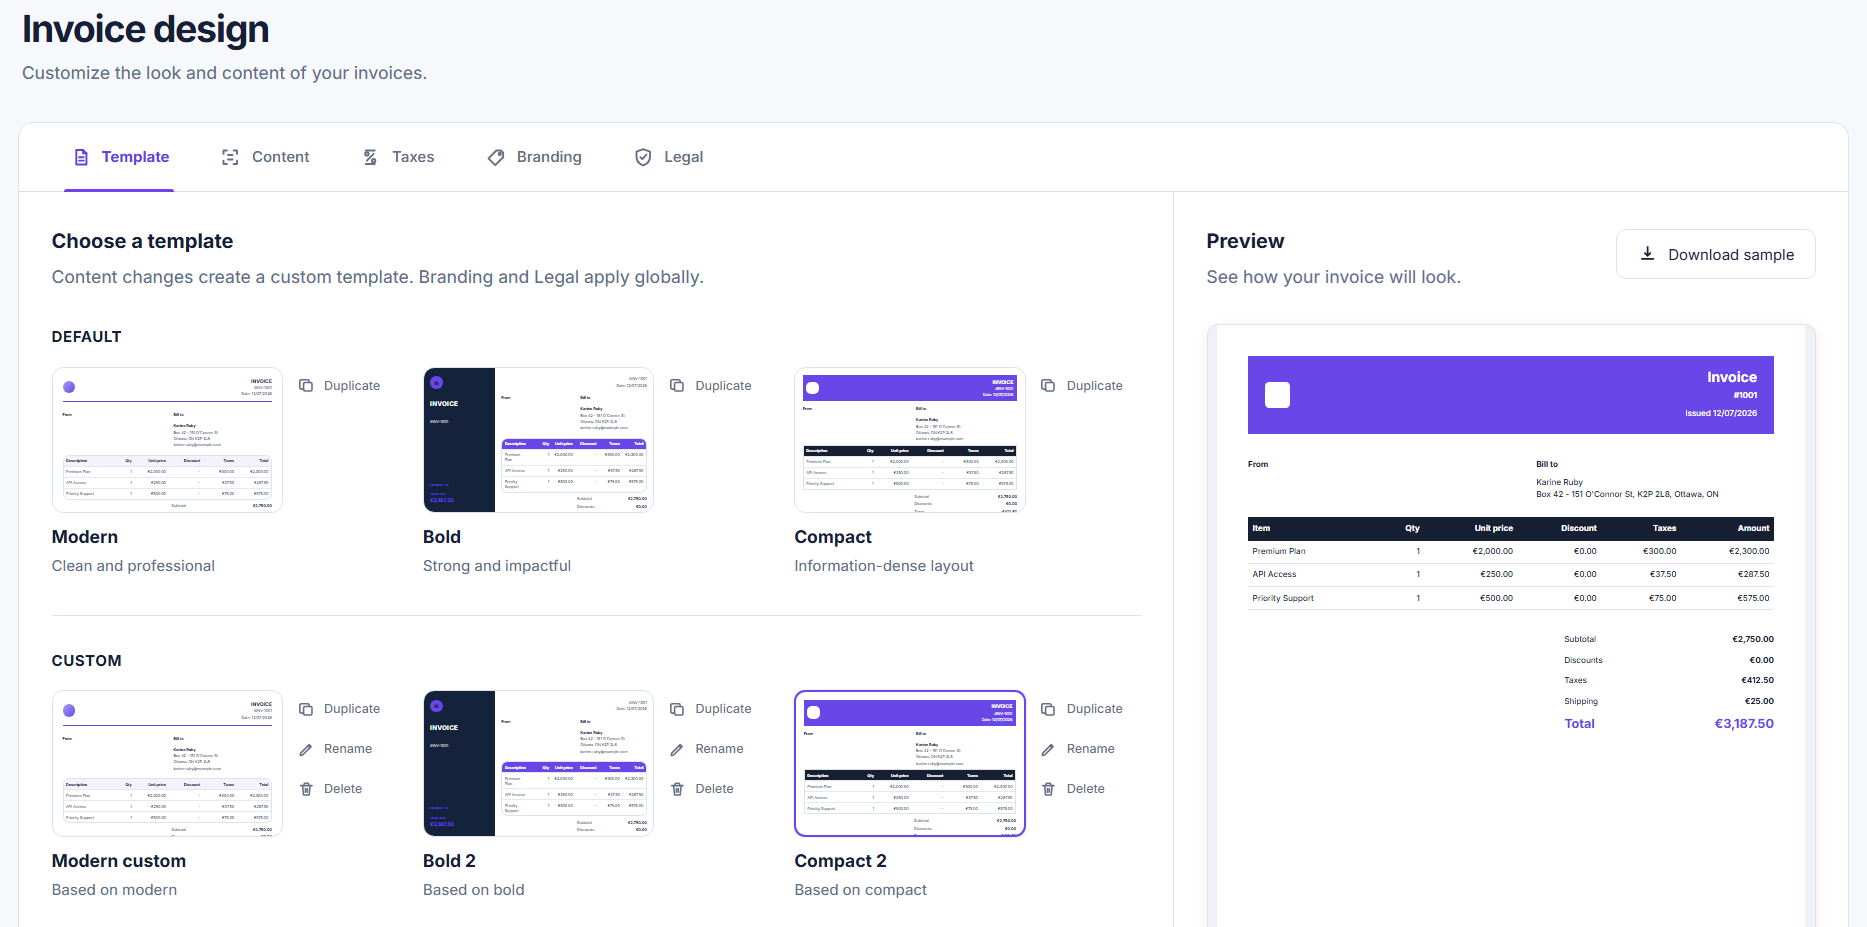
Task: Click the Compact 2 name label
Action: (x=841, y=861)
